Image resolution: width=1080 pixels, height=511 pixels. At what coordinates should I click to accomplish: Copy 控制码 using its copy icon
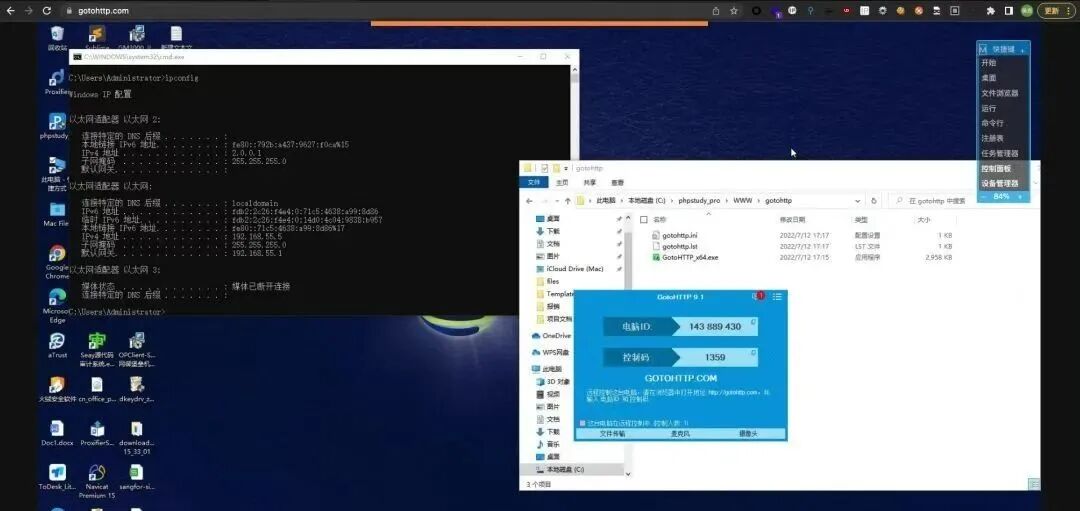point(754,352)
